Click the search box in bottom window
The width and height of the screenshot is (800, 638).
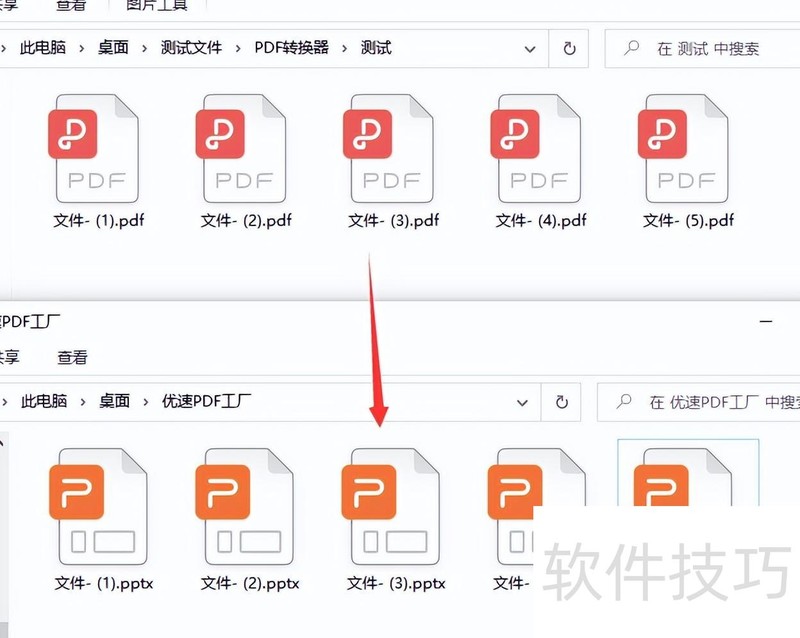(700, 402)
